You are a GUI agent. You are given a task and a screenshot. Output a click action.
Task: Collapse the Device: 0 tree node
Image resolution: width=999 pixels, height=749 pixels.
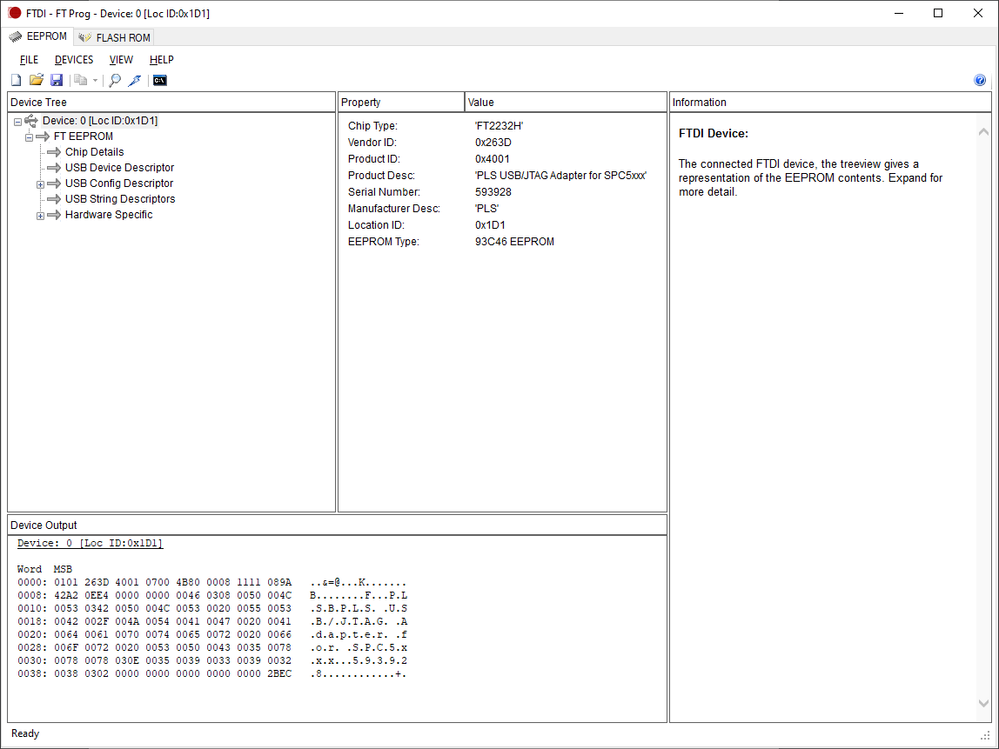point(18,122)
